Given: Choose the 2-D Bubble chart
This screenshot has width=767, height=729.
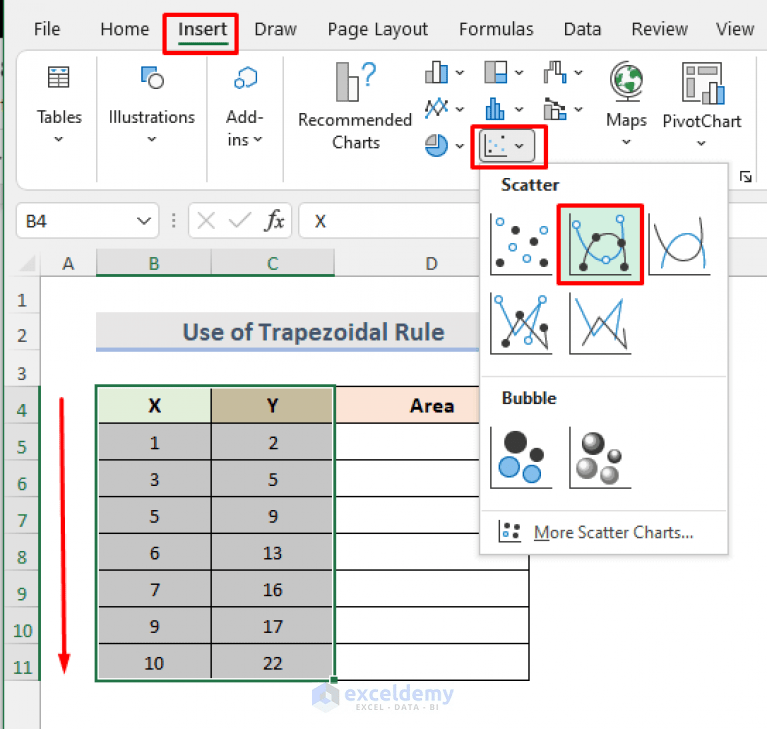Looking at the screenshot, I should [521, 457].
